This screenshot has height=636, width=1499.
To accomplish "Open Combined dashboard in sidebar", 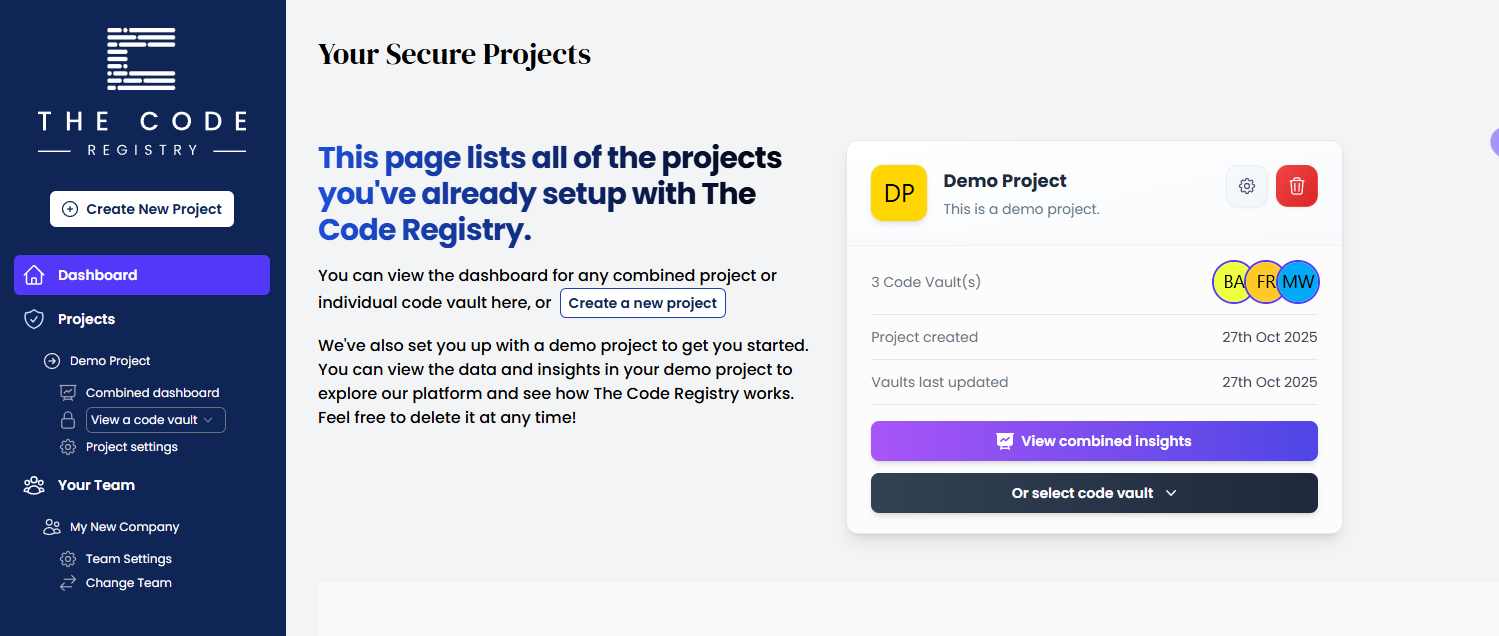I will (152, 393).
